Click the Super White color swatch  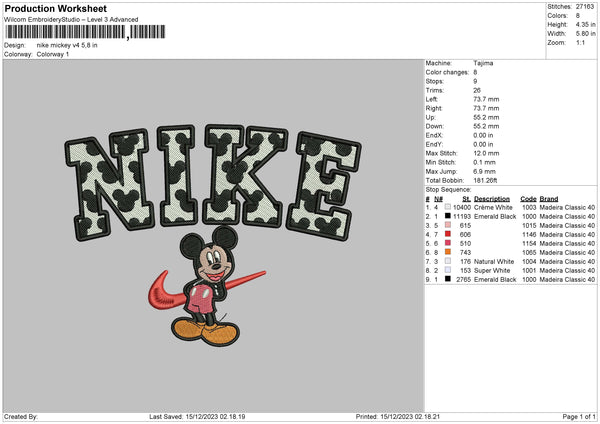(447, 270)
